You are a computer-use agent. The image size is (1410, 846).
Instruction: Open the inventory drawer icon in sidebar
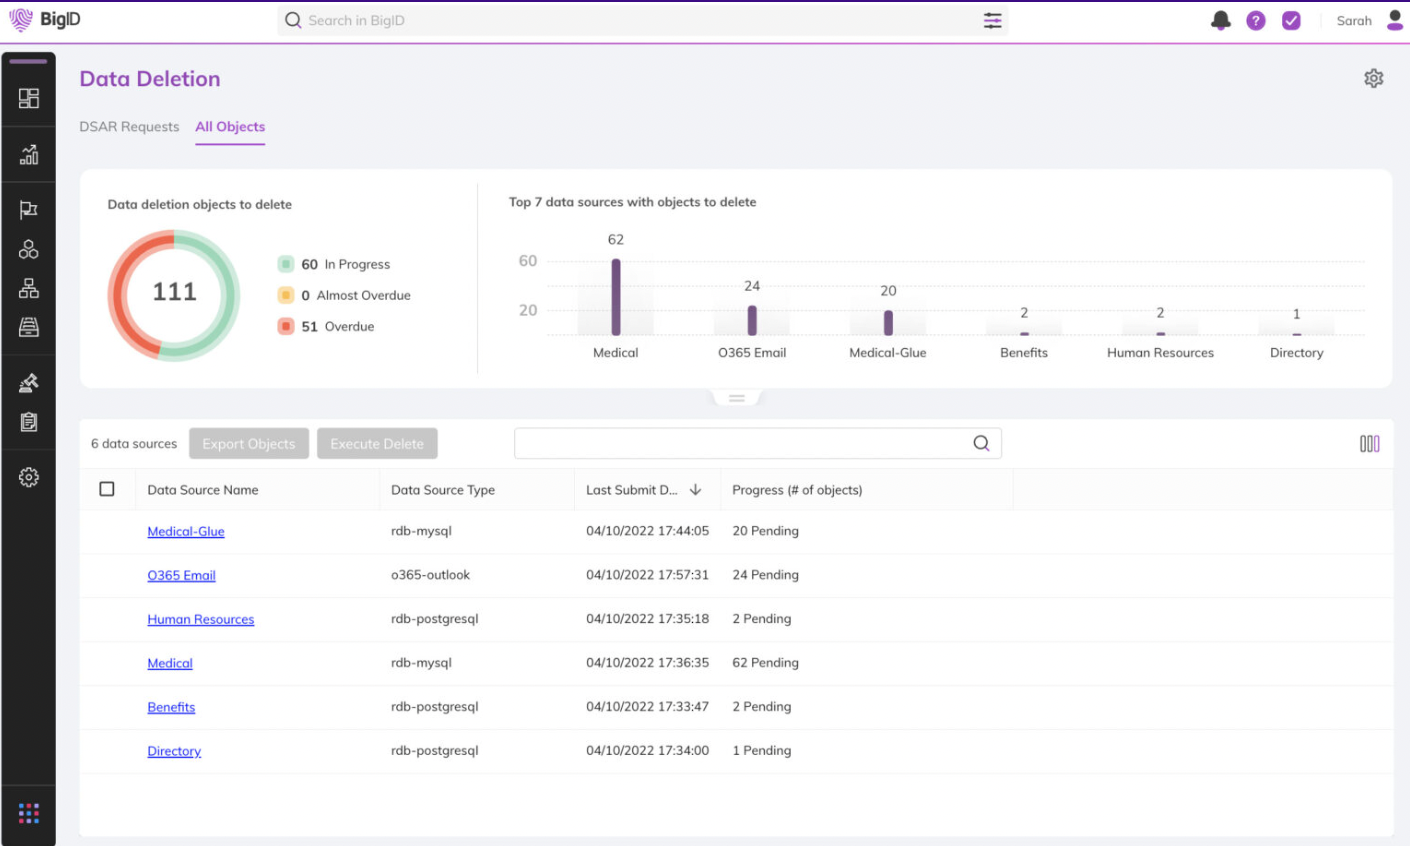(29, 327)
